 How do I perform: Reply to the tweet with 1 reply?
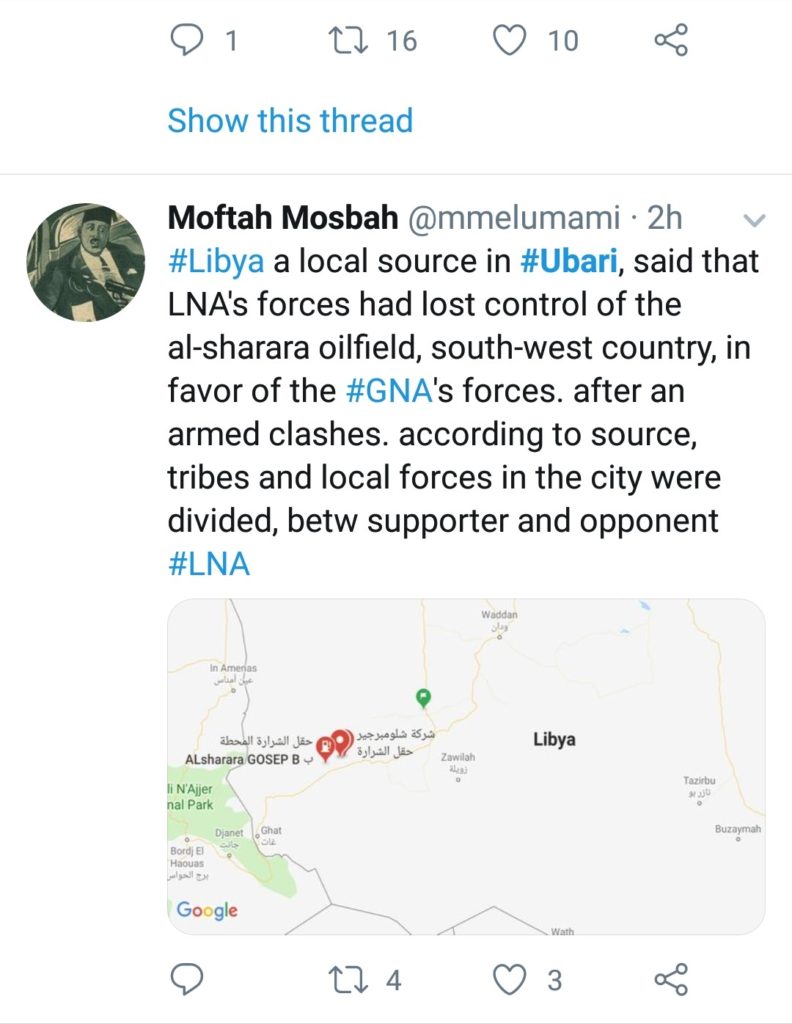coord(187,40)
